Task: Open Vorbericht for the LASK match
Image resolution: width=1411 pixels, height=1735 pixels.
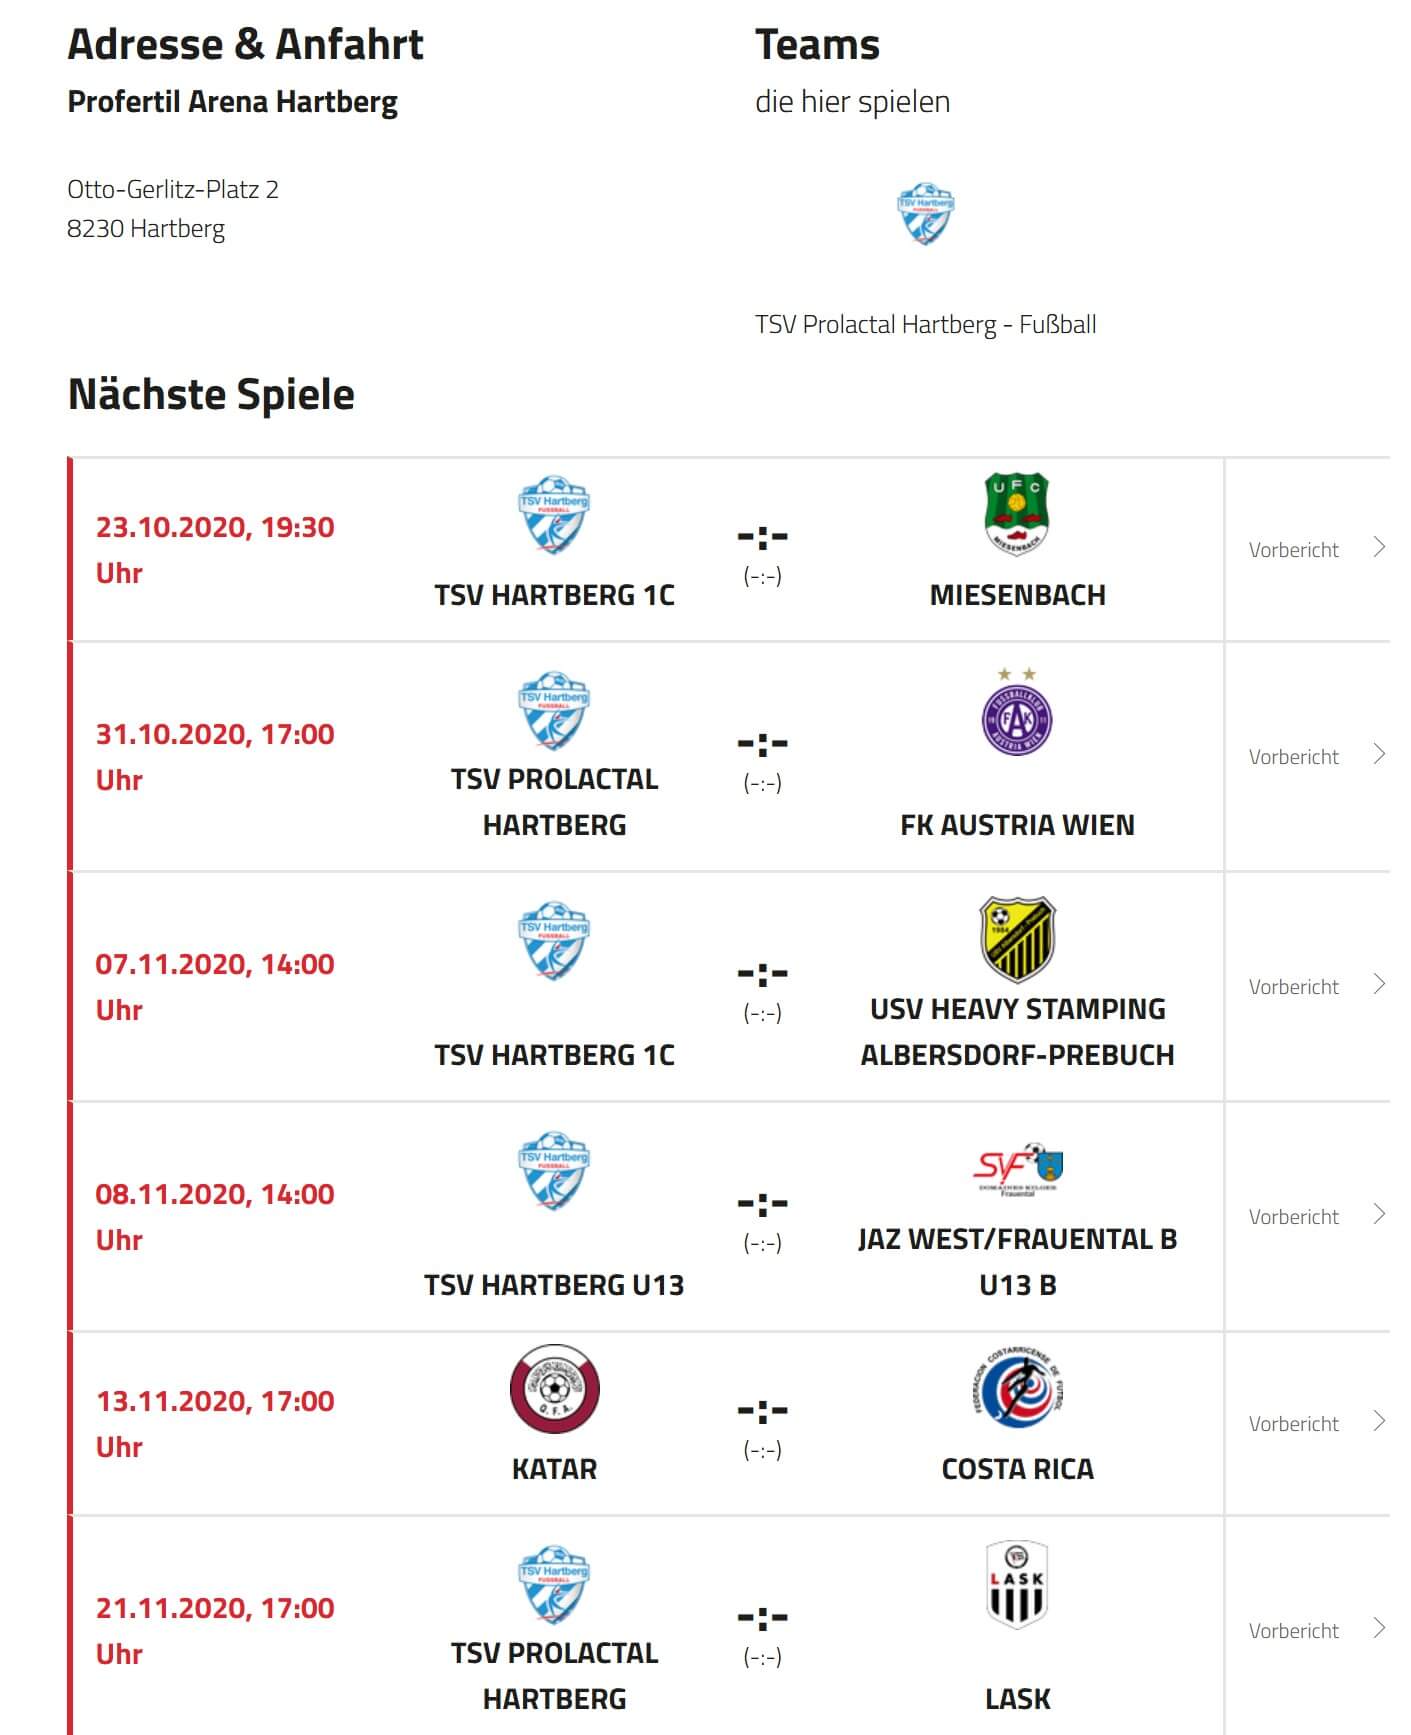Action: [1293, 1630]
